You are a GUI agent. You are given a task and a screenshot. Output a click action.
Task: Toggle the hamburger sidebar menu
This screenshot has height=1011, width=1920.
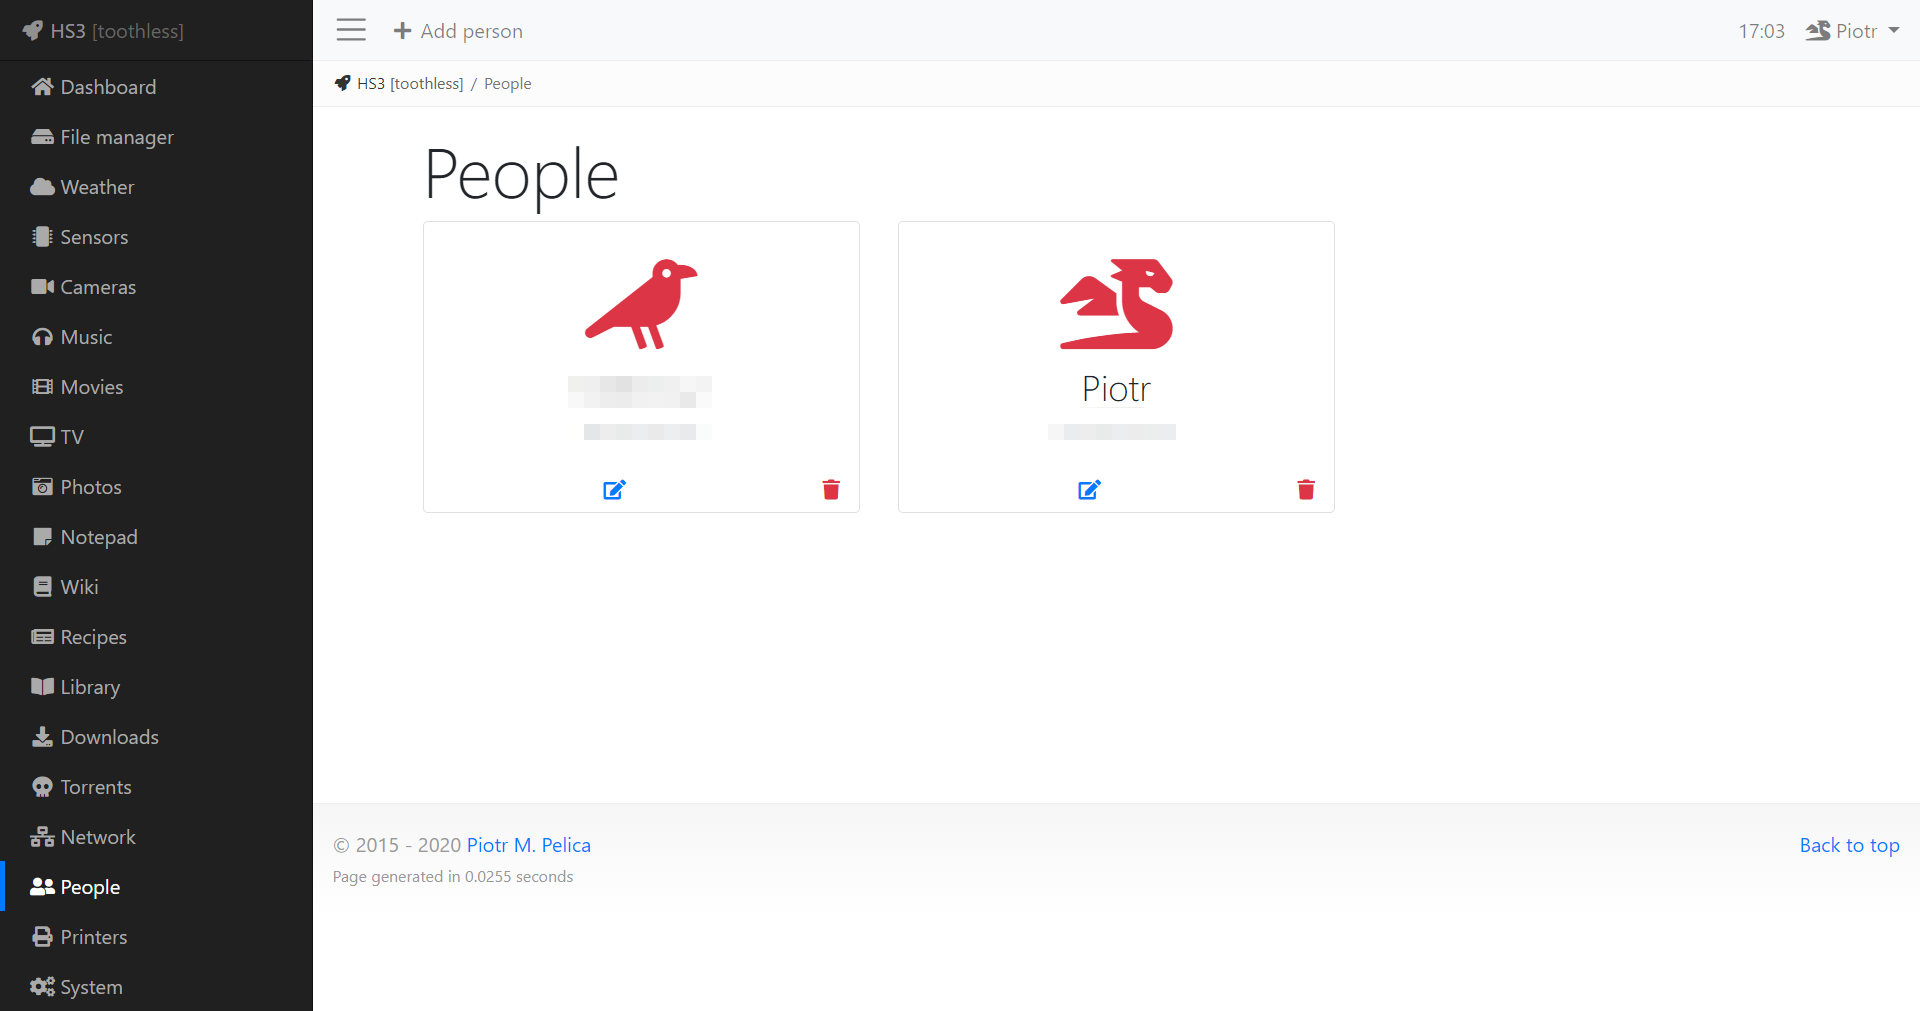coord(351,30)
